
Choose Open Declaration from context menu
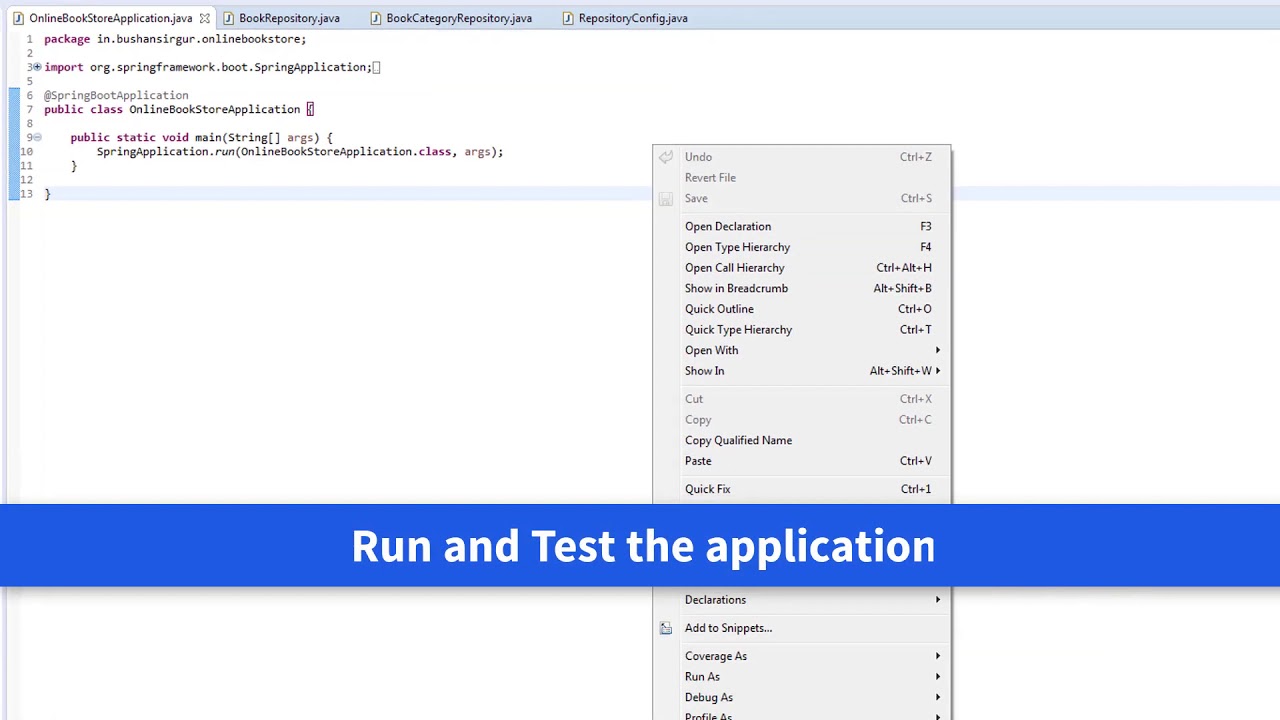(x=802, y=226)
